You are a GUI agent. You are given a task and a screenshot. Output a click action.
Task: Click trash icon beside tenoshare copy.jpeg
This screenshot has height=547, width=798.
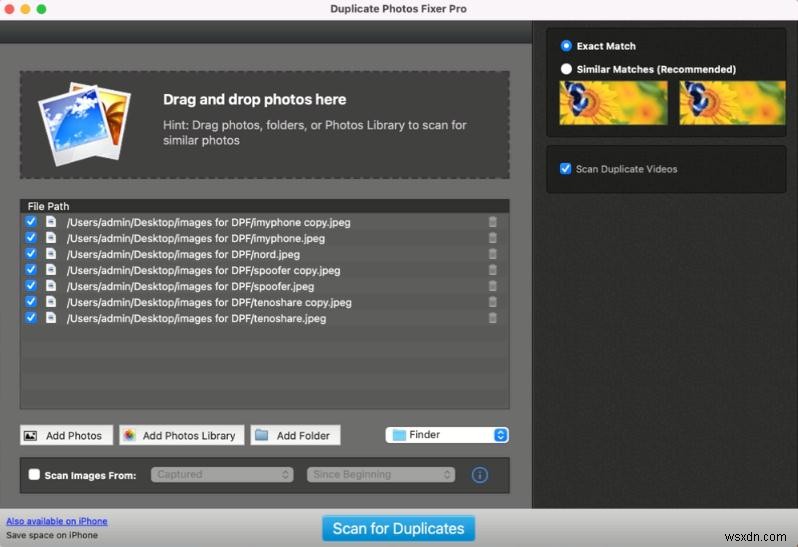click(x=492, y=302)
